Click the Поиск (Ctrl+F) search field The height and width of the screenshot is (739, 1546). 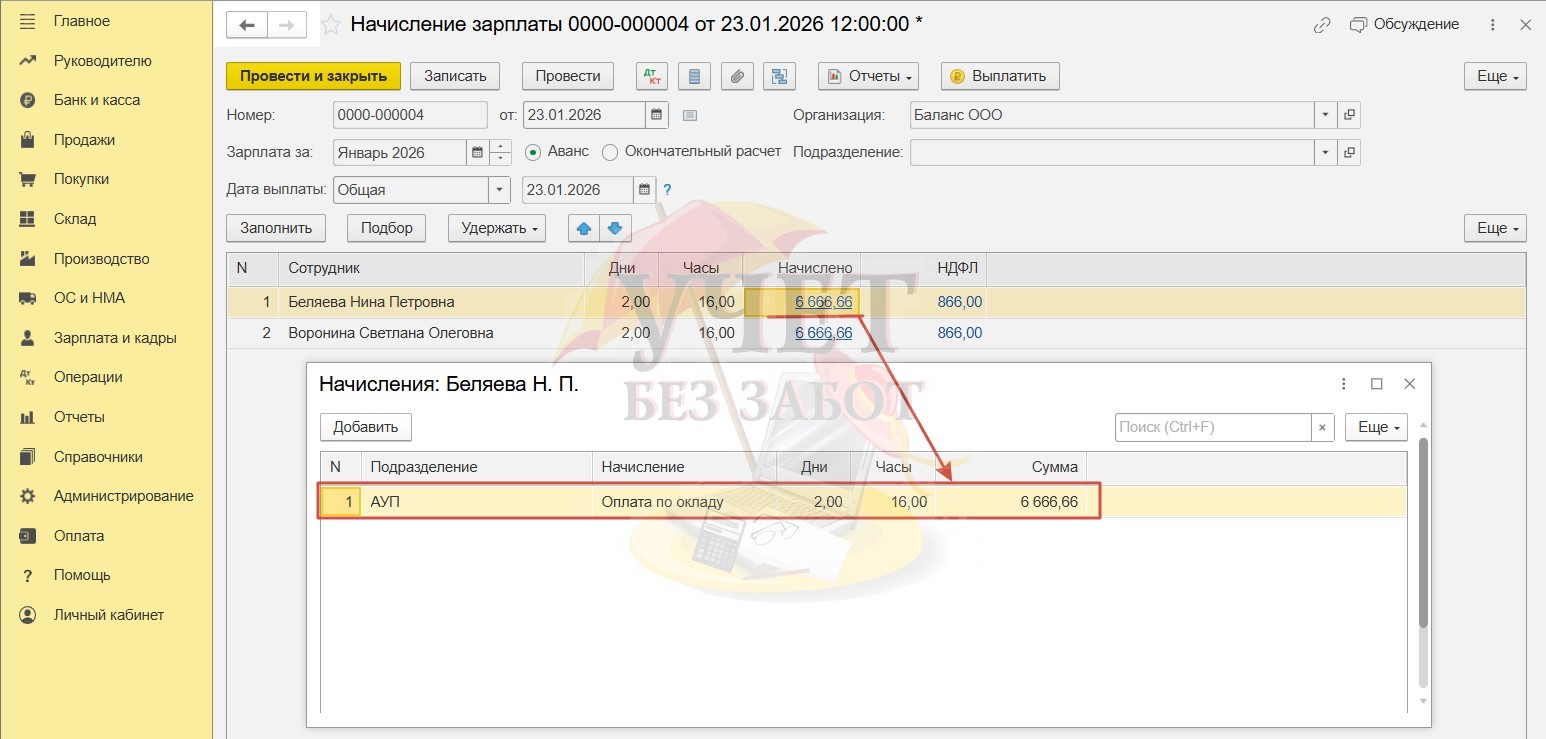pos(1212,427)
